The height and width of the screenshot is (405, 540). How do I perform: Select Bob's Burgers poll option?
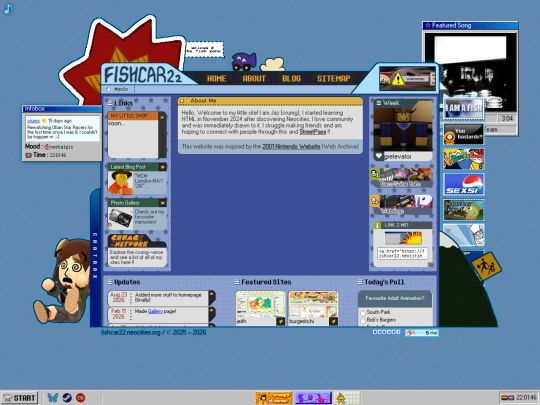(363, 321)
